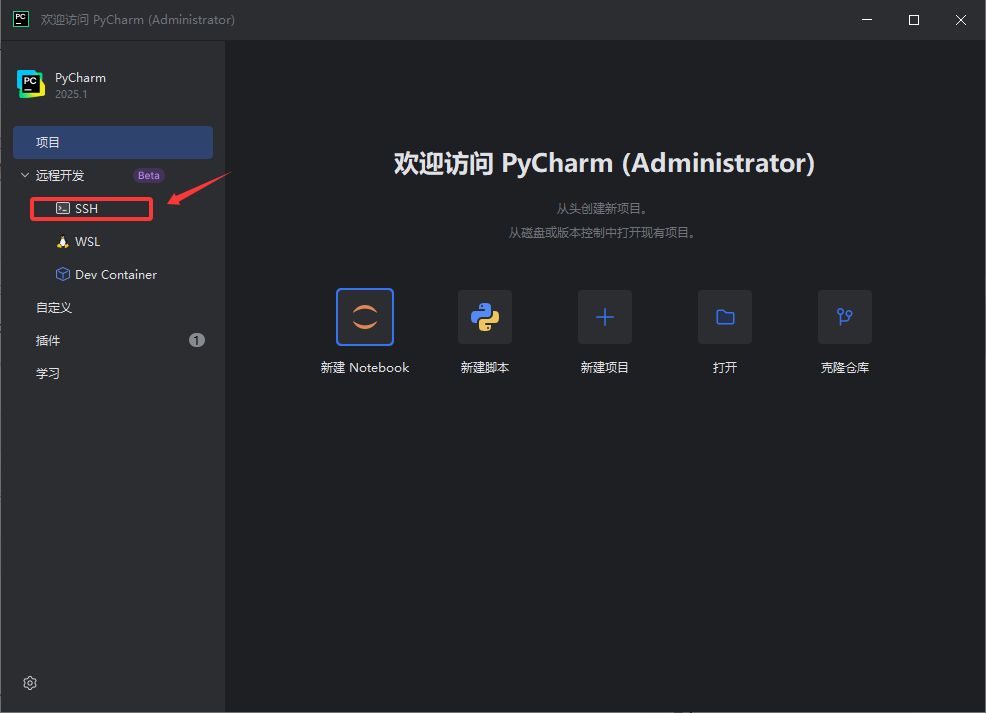Click the 打开 label
Image resolution: width=986 pixels, height=713 pixels.
tap(725, 368)
